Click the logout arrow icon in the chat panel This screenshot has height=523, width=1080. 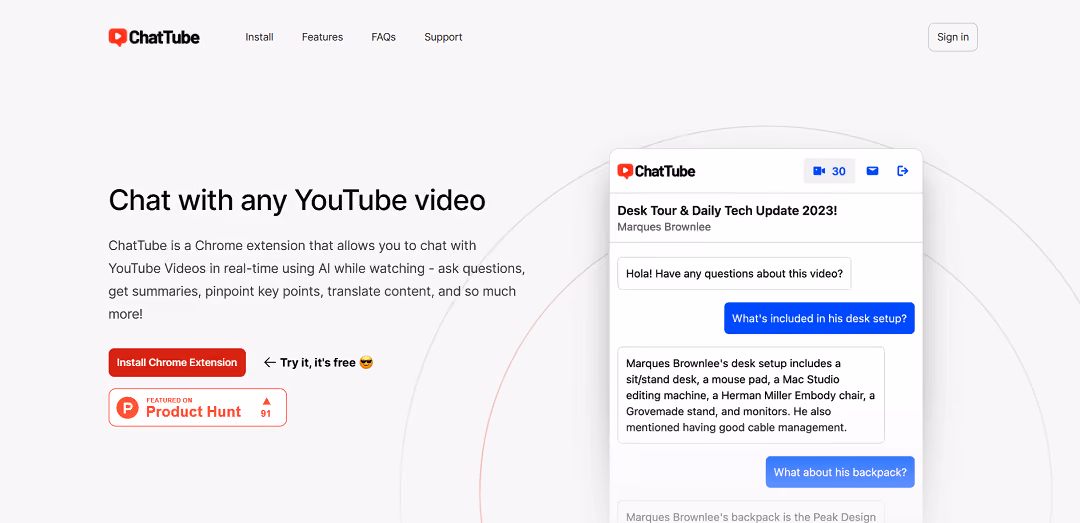click(x=902, y=171)
